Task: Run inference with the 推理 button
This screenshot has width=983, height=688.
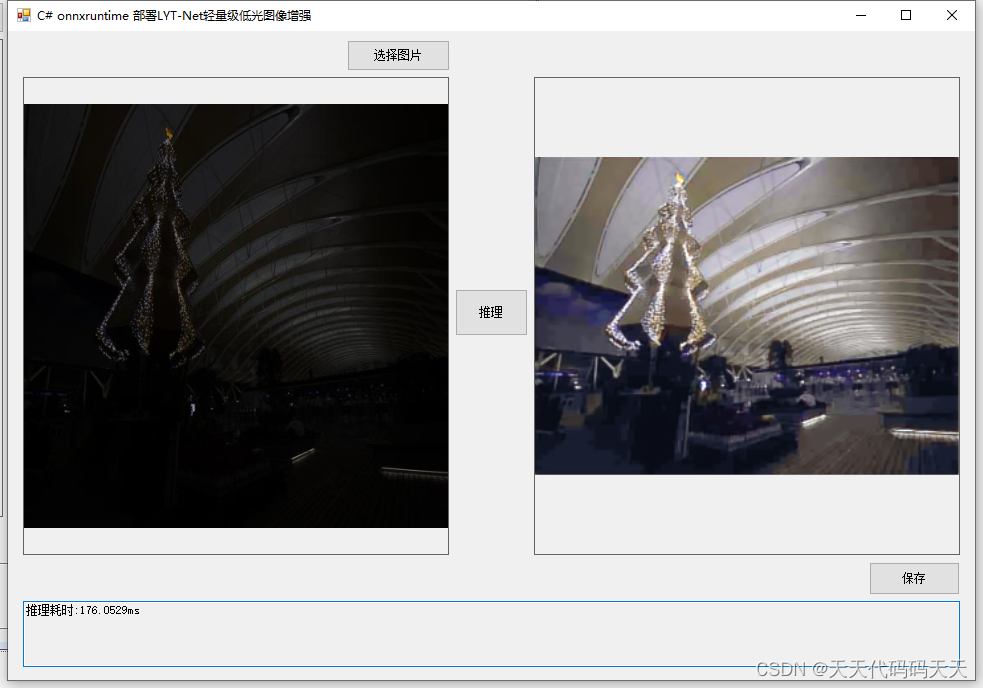Action: pos(491,312)
